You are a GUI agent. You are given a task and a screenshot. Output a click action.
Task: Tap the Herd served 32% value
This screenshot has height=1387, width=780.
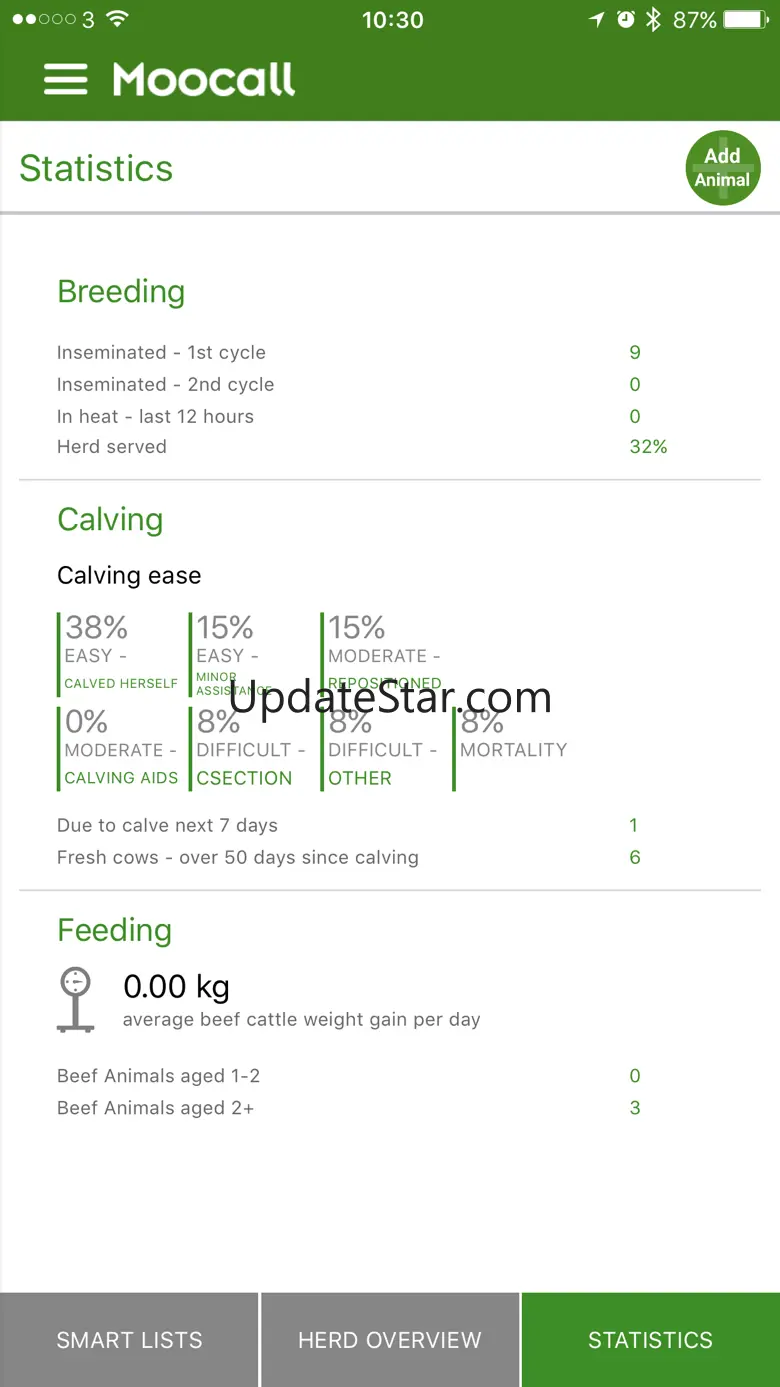click(x=648, y=447)
